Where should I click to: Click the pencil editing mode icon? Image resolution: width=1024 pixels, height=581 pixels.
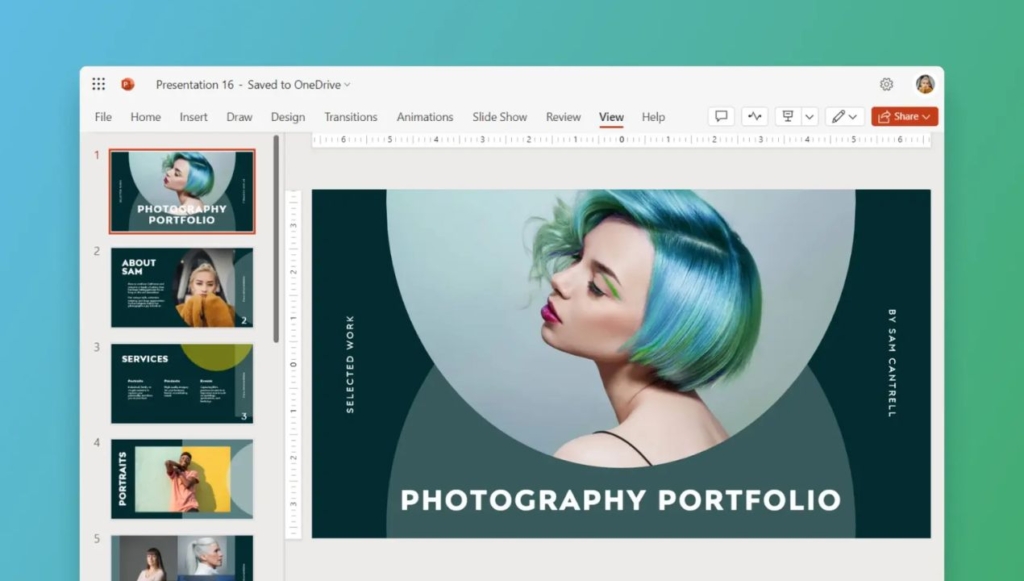pyautogui.click(x=839, y=117)
